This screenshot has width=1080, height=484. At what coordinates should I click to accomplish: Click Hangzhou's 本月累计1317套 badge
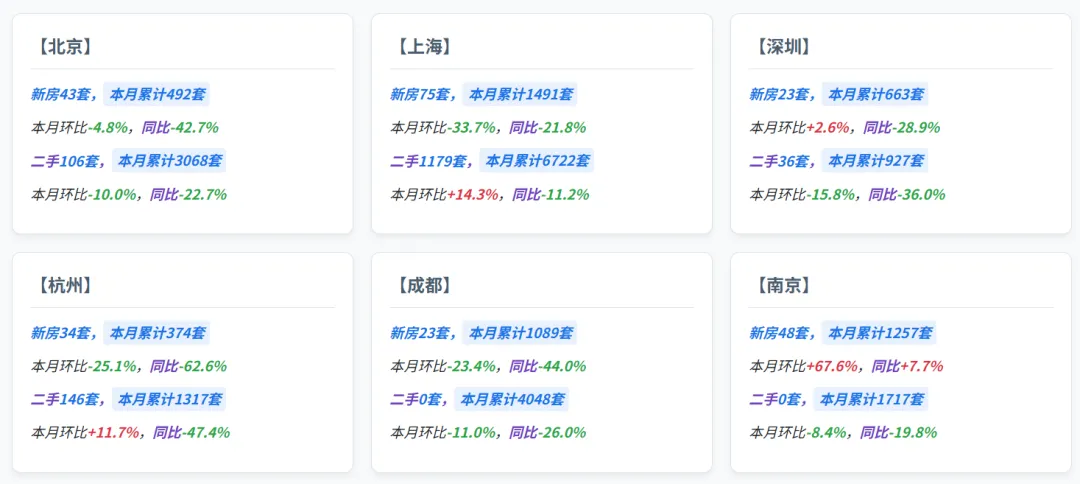tap(169, 400)
